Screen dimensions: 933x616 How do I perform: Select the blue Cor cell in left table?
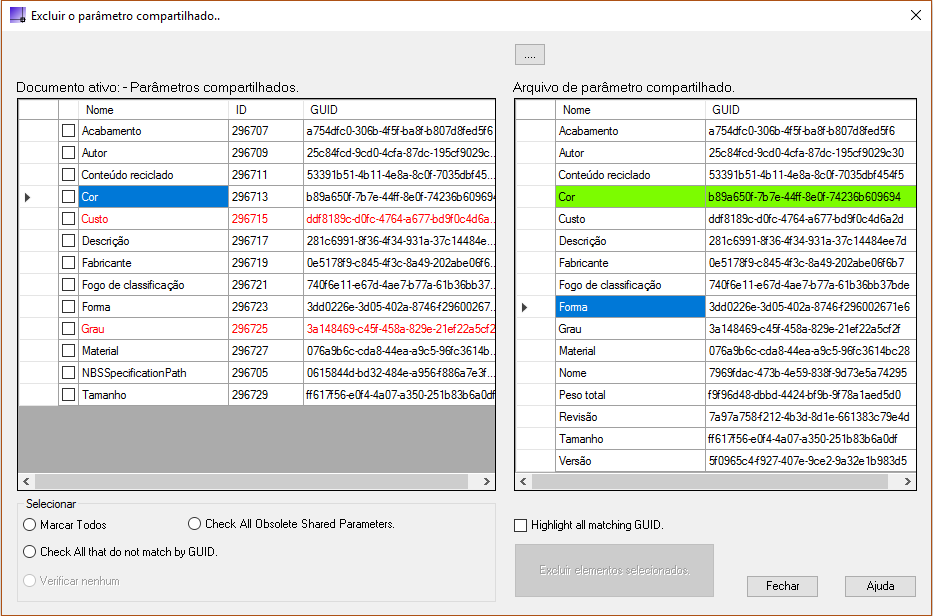154,197
